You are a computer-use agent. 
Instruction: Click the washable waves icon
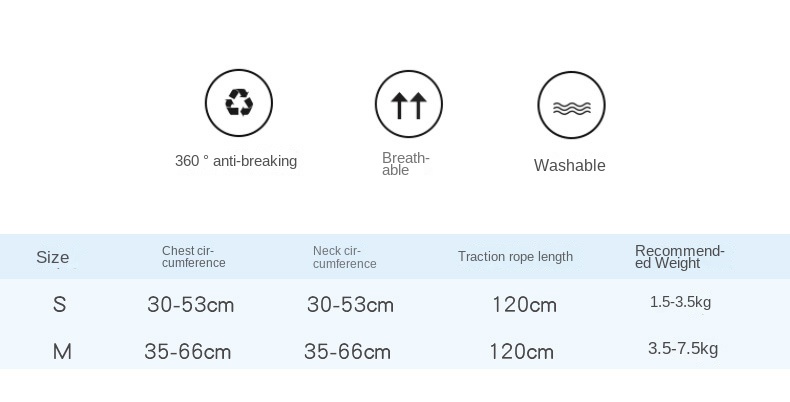coord(571,105)
